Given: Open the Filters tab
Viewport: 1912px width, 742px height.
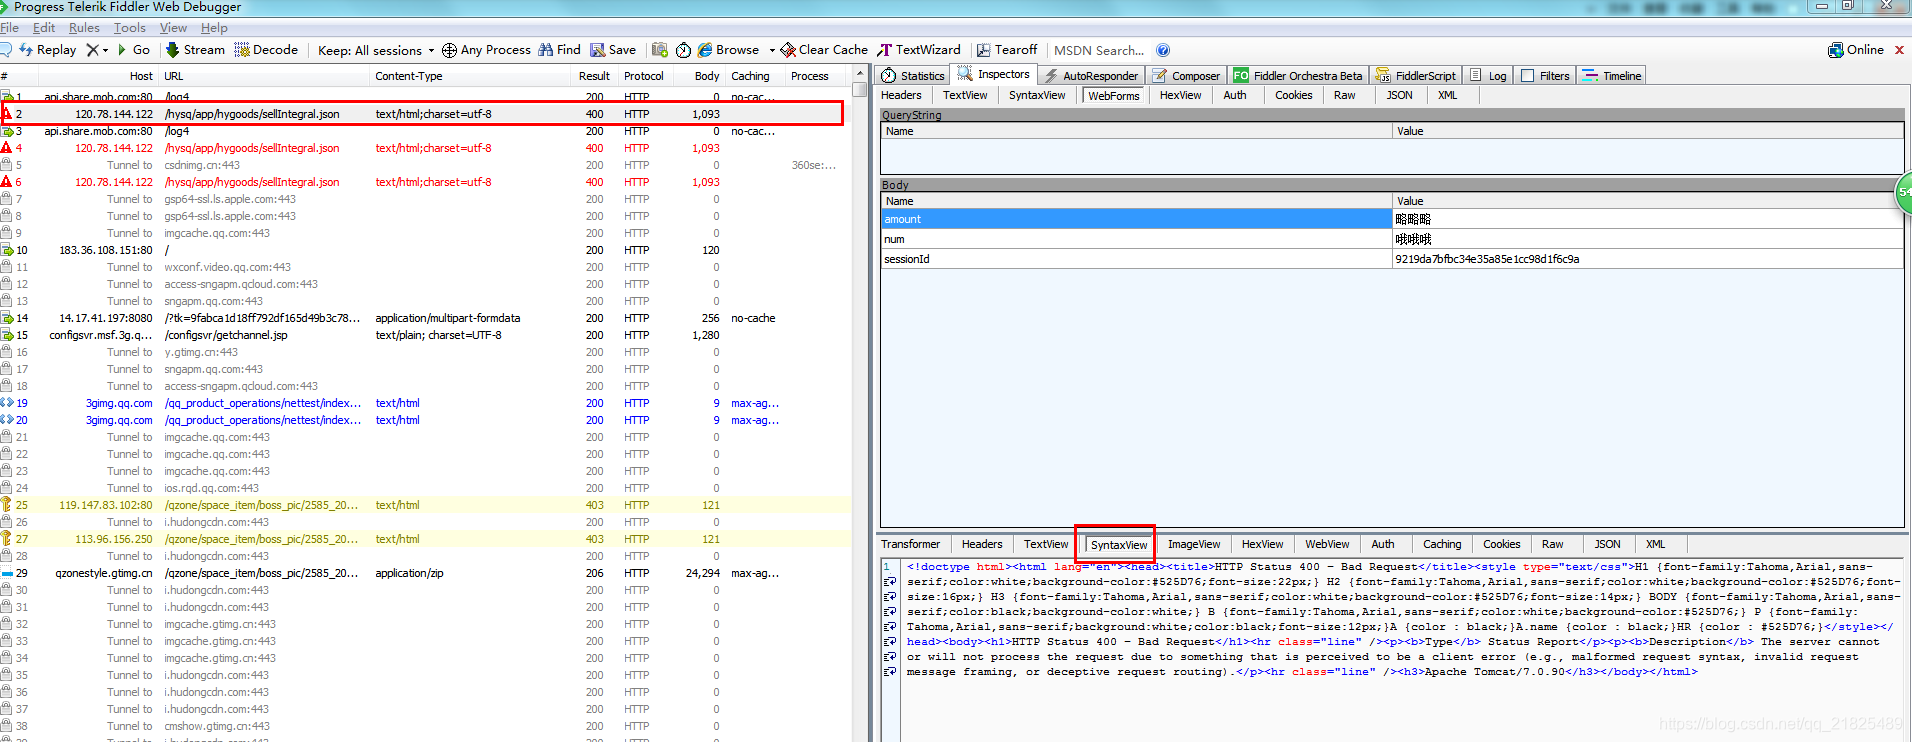Looking at the screenshot, I should (x=1545, y=75).
